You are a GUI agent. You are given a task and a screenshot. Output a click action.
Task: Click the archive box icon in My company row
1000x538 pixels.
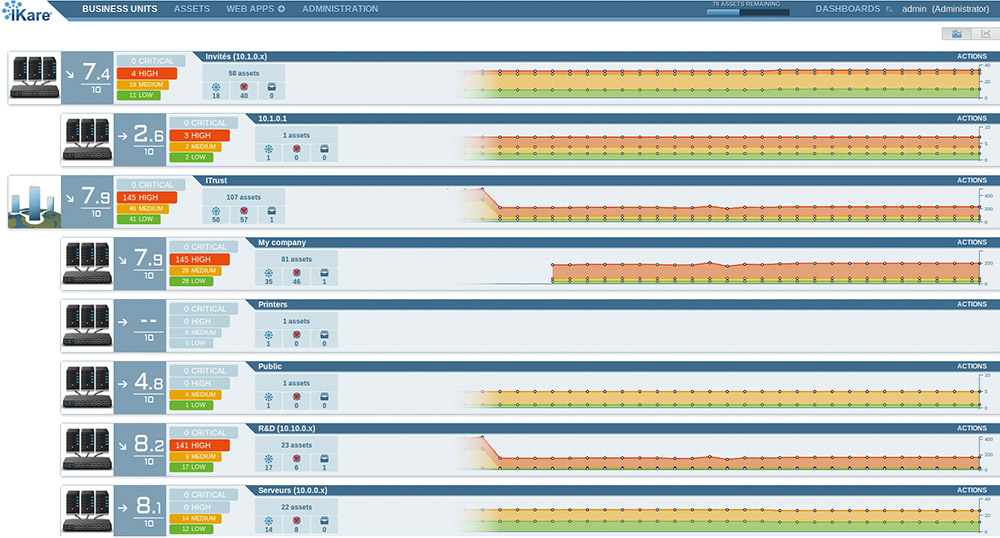[324, 273]
